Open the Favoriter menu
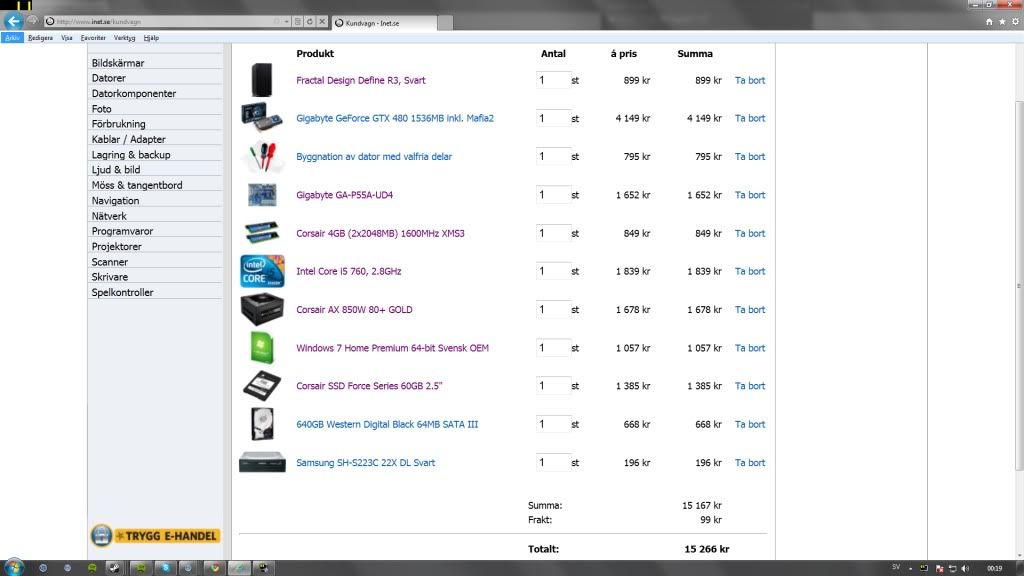 pyautogui.click(x=93, y=37)
